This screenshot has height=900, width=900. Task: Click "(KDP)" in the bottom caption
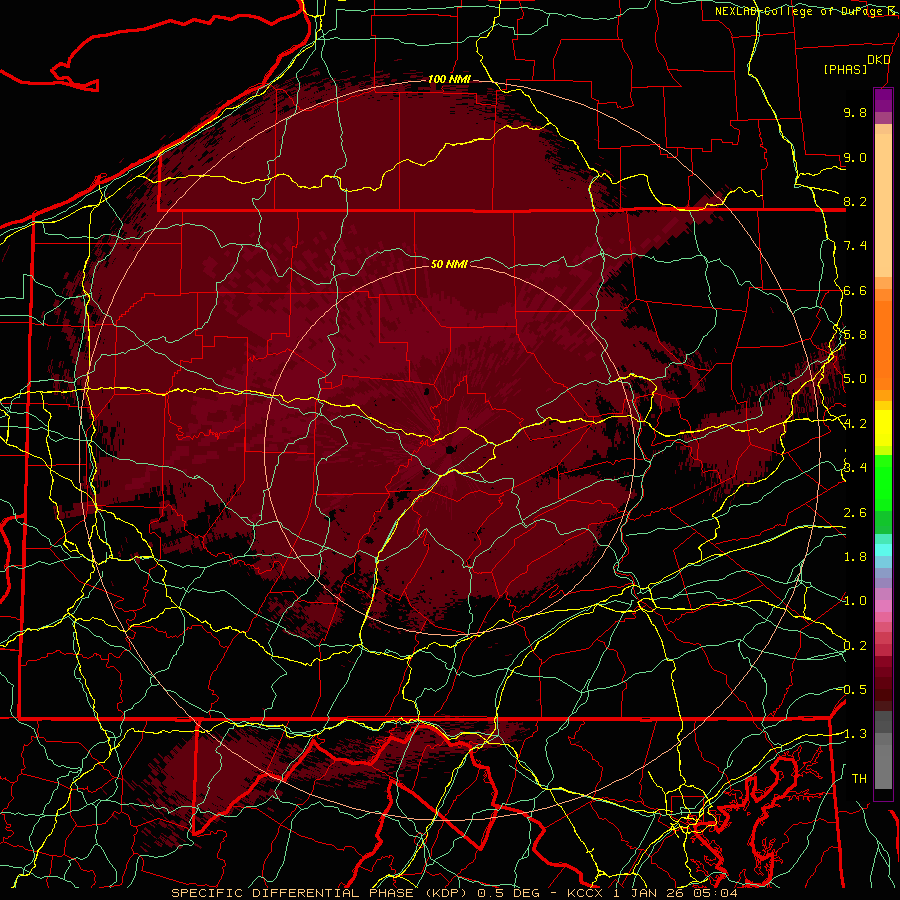pyautogui.click(x=446, y=893)
